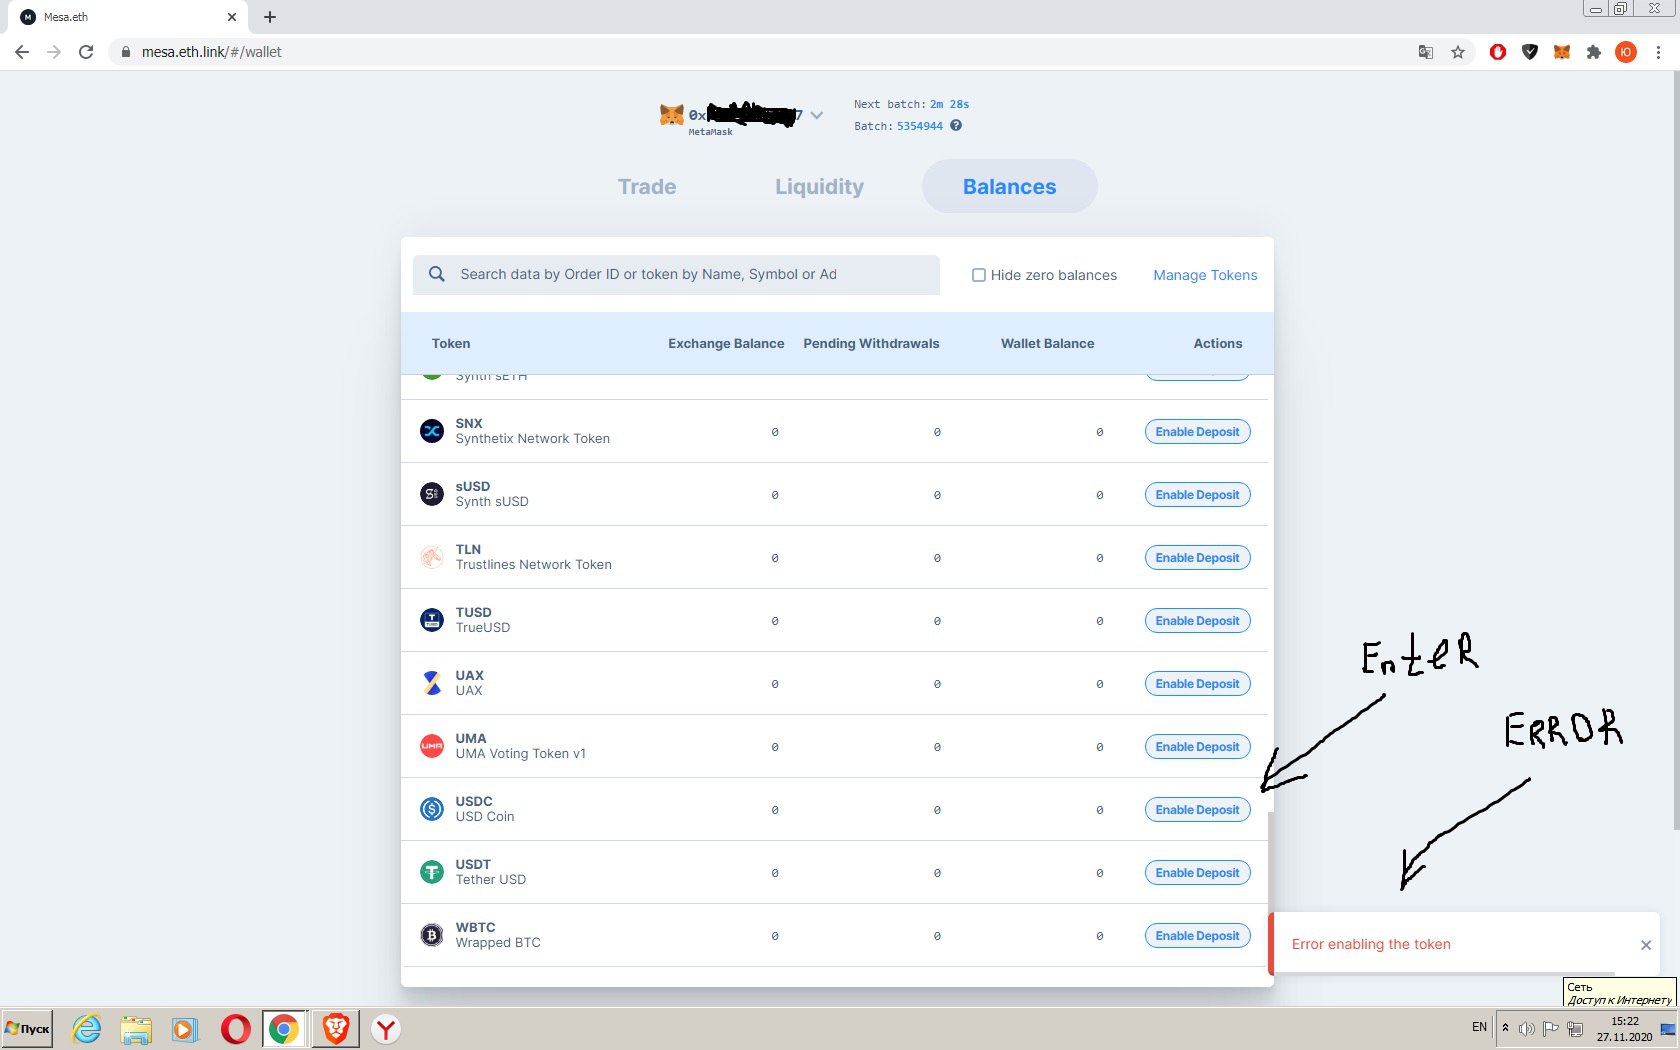Screen dimensions: 1680x1050
Task: Show hidden system tray icons arrow
Action: tap(1505, 1027)
